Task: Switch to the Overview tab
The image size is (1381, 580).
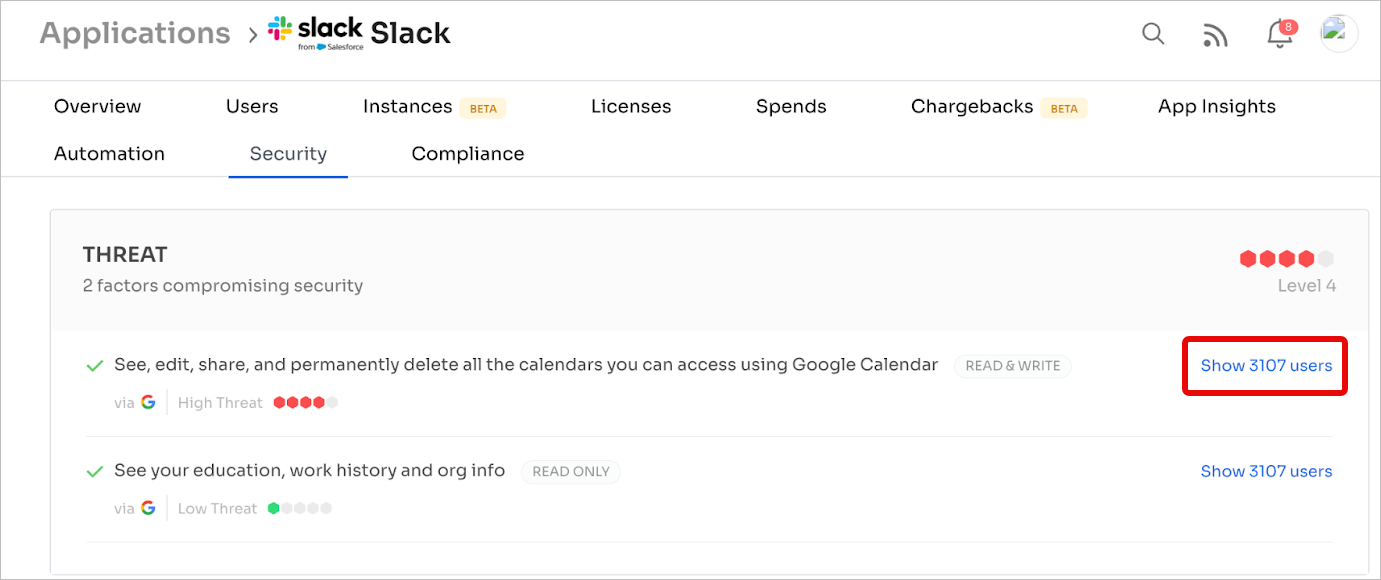Action: pos(97,107)
